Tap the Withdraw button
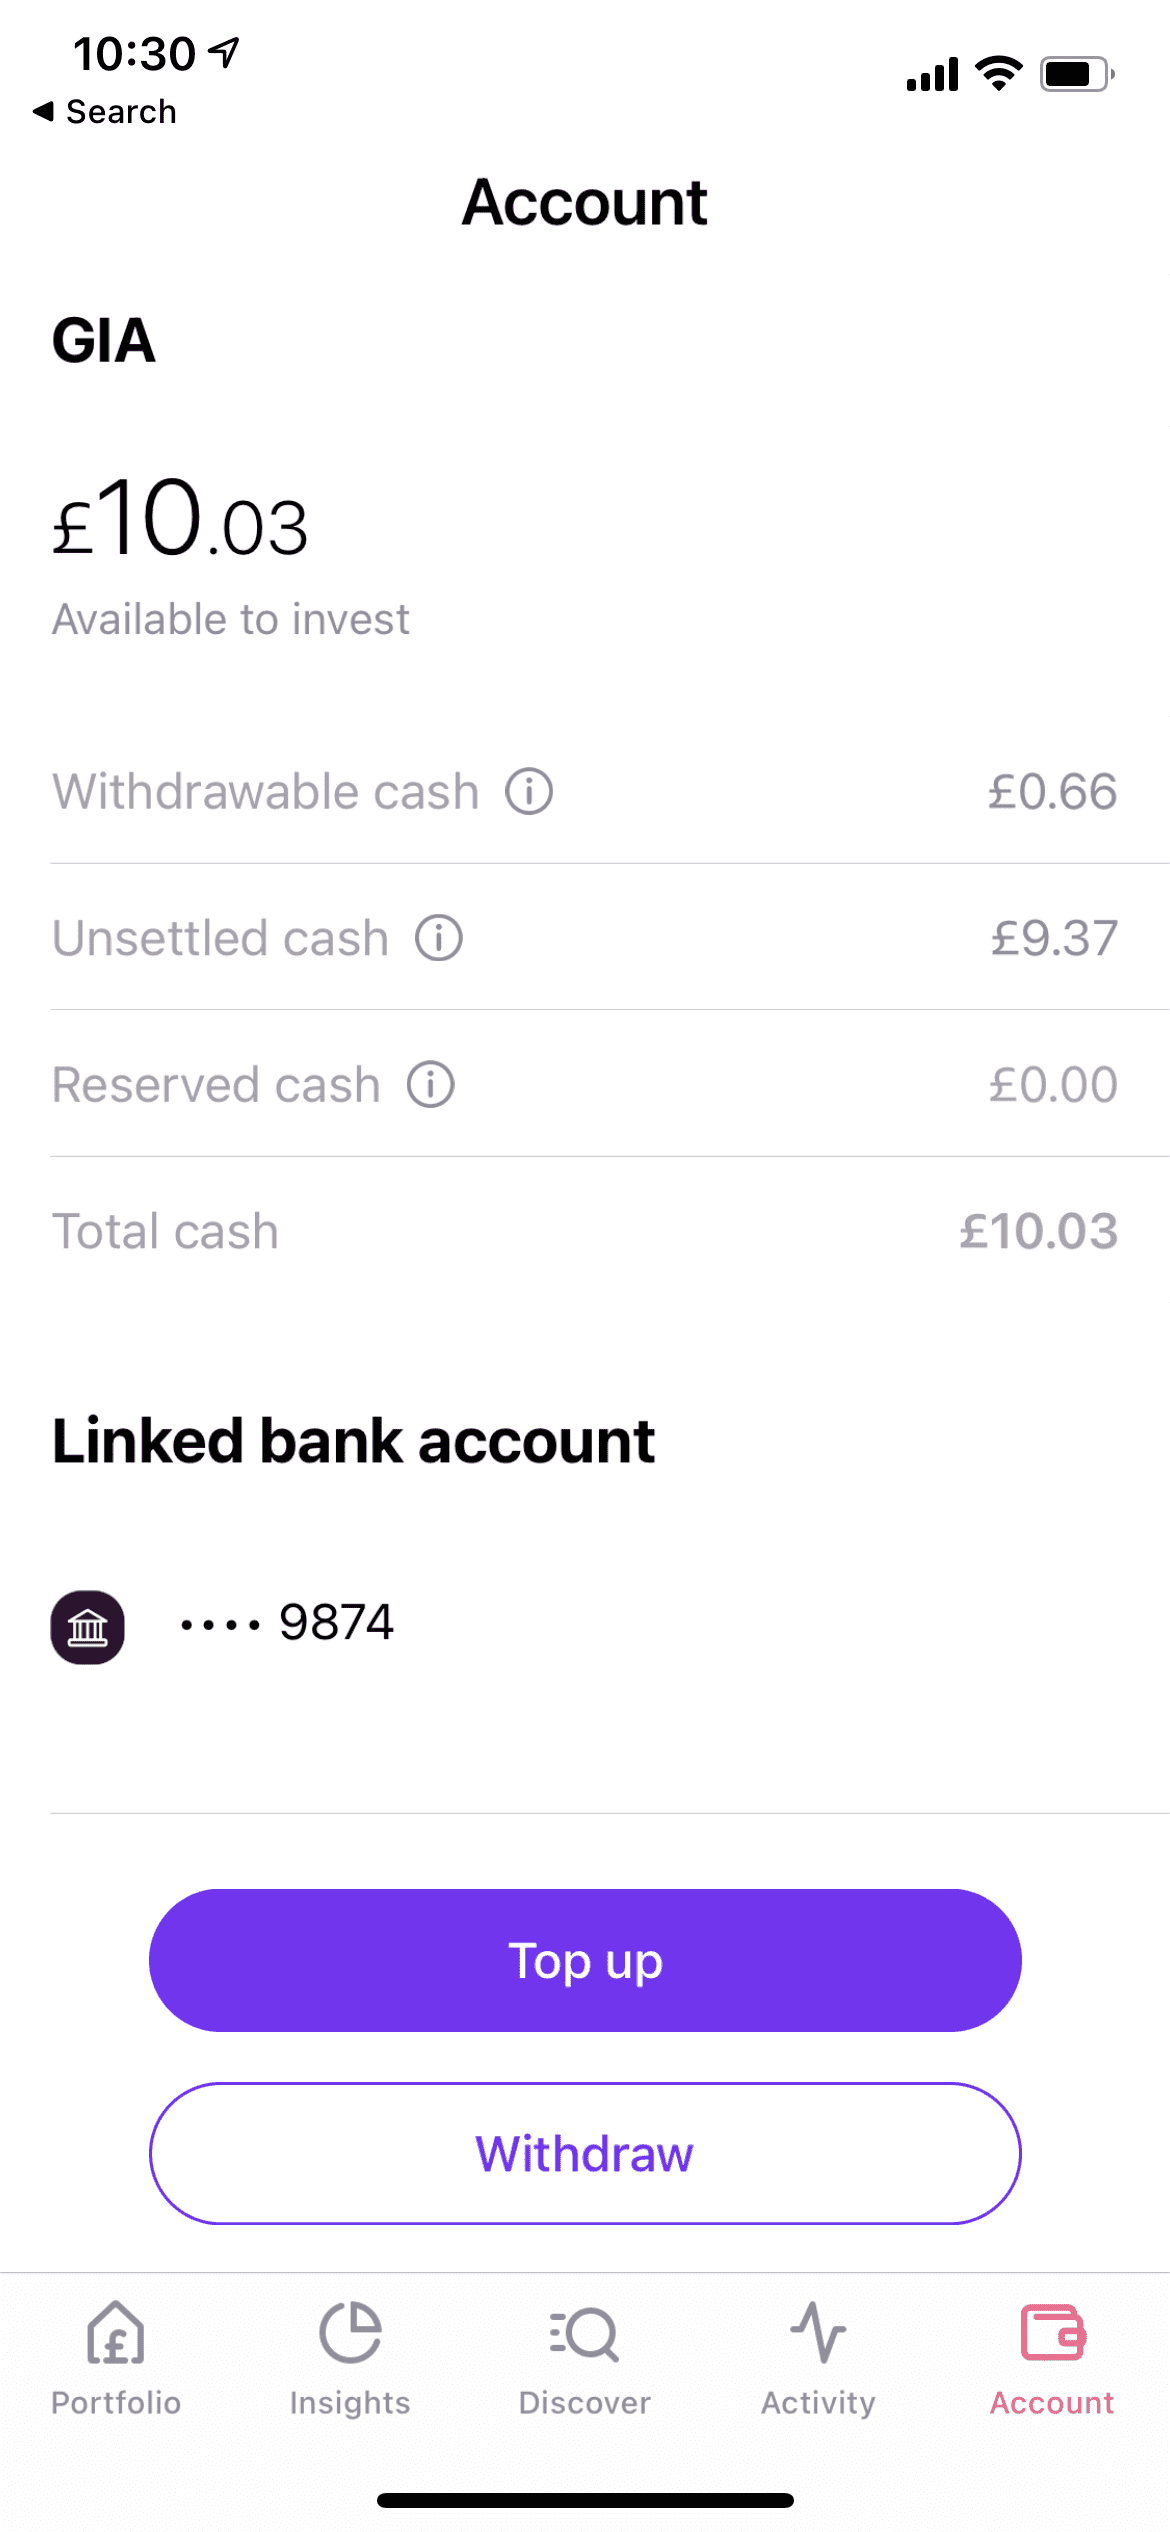 coord(585,2153)
